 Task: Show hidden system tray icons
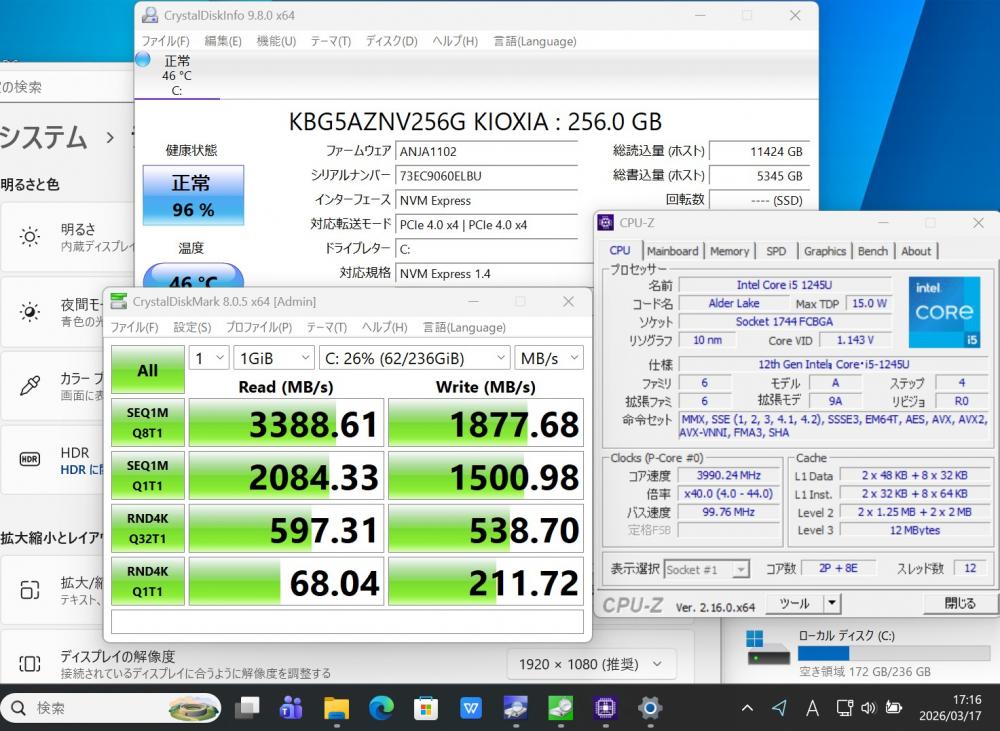coord(747,708)
